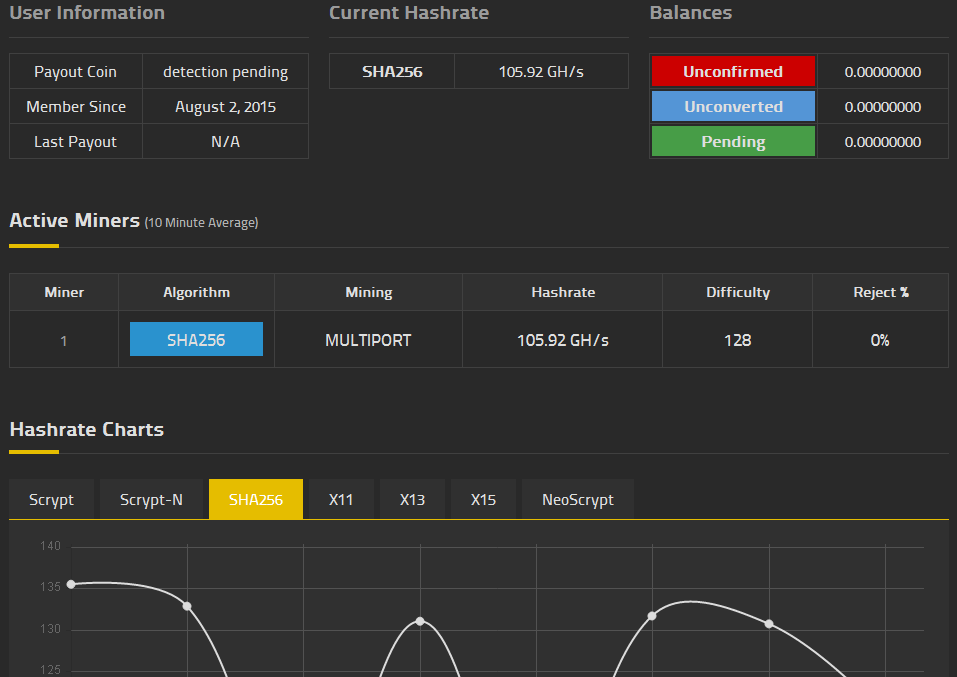Click the Active Miners heading
Screen dimensions: 957x677
[74, 220]
